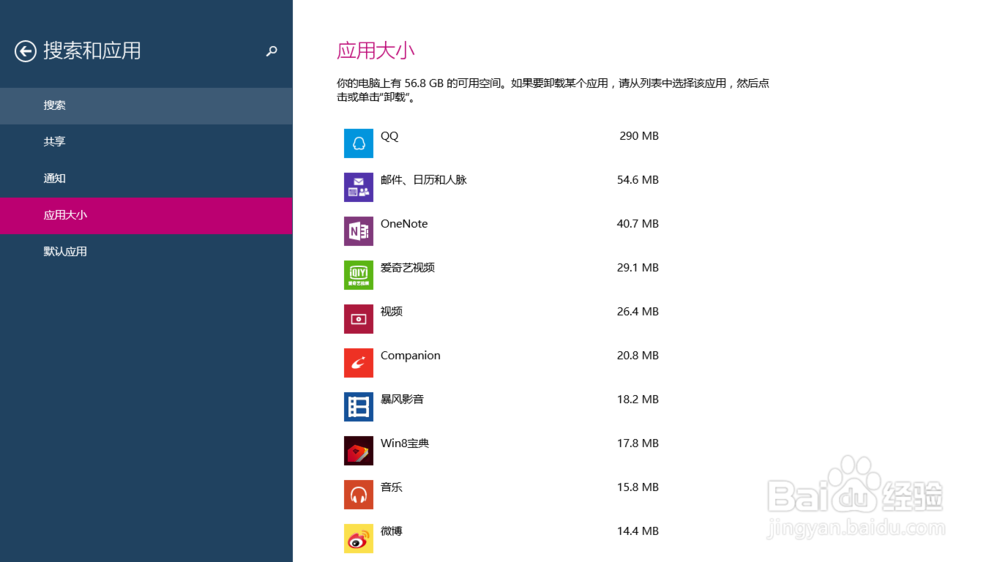Click the 18.2 MB size value
Screen dimensions: 1000x562
pos(638,399)
